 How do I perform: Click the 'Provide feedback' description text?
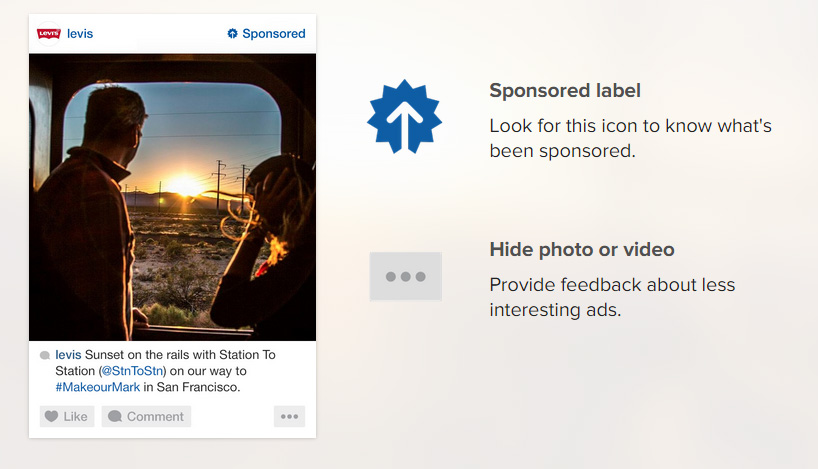click(x=612, y=297)
